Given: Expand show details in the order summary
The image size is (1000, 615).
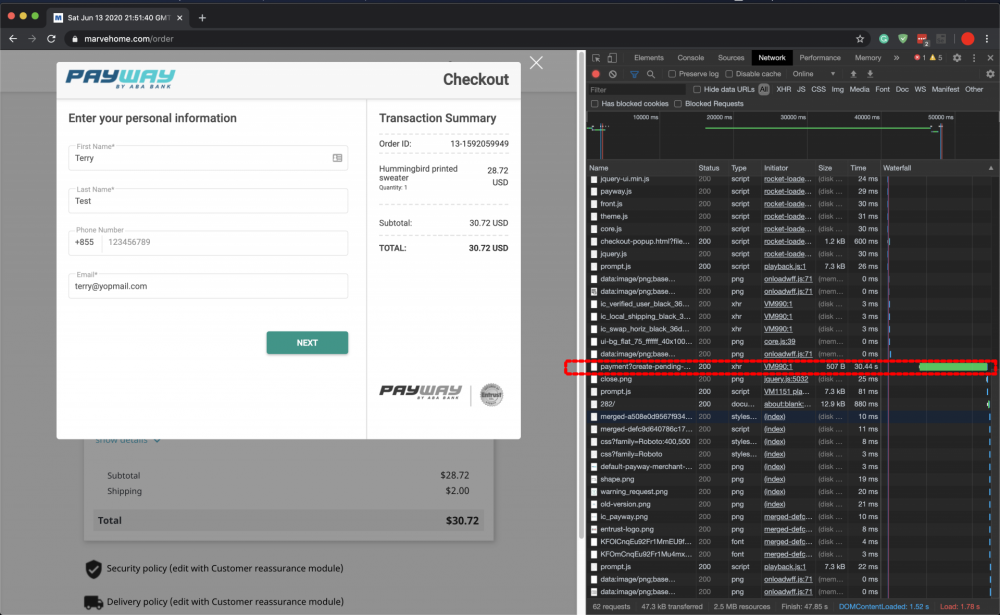Looking at the screenshot, I should [128, 440].
